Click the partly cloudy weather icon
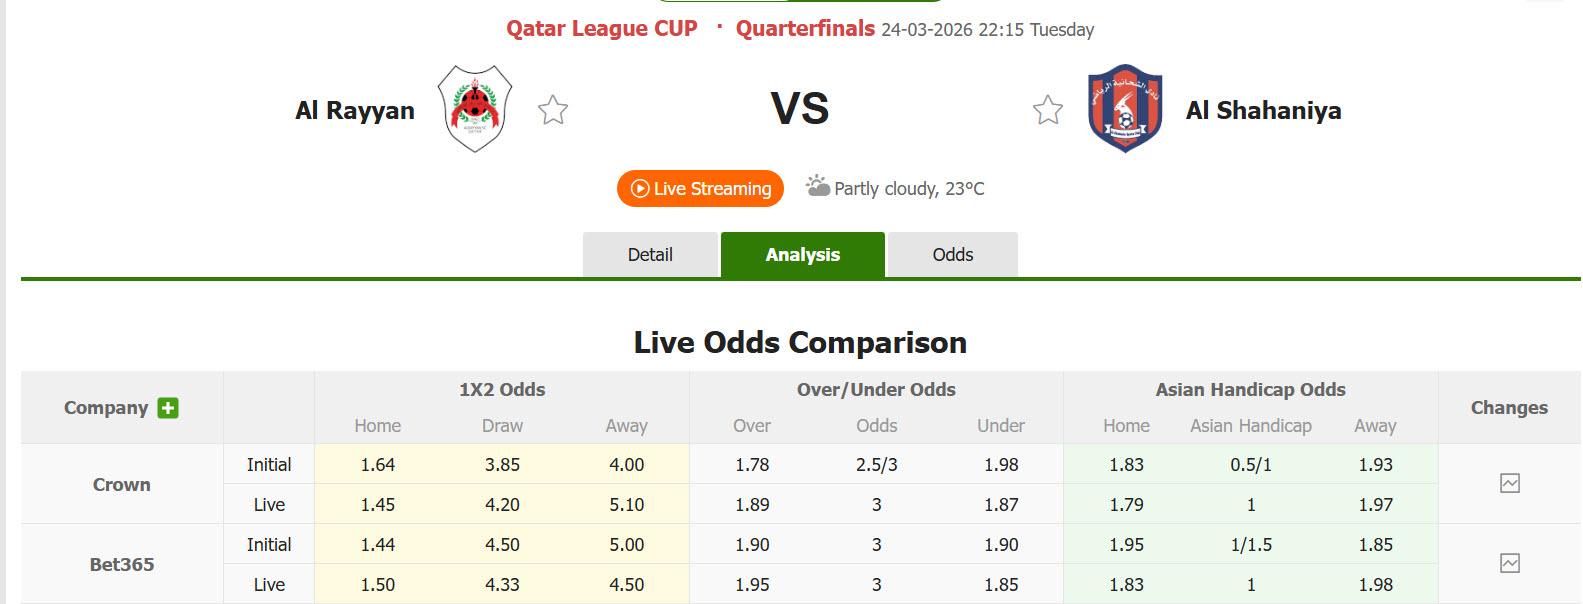The width and height of the screenshot is (1583, 604). 818,187
